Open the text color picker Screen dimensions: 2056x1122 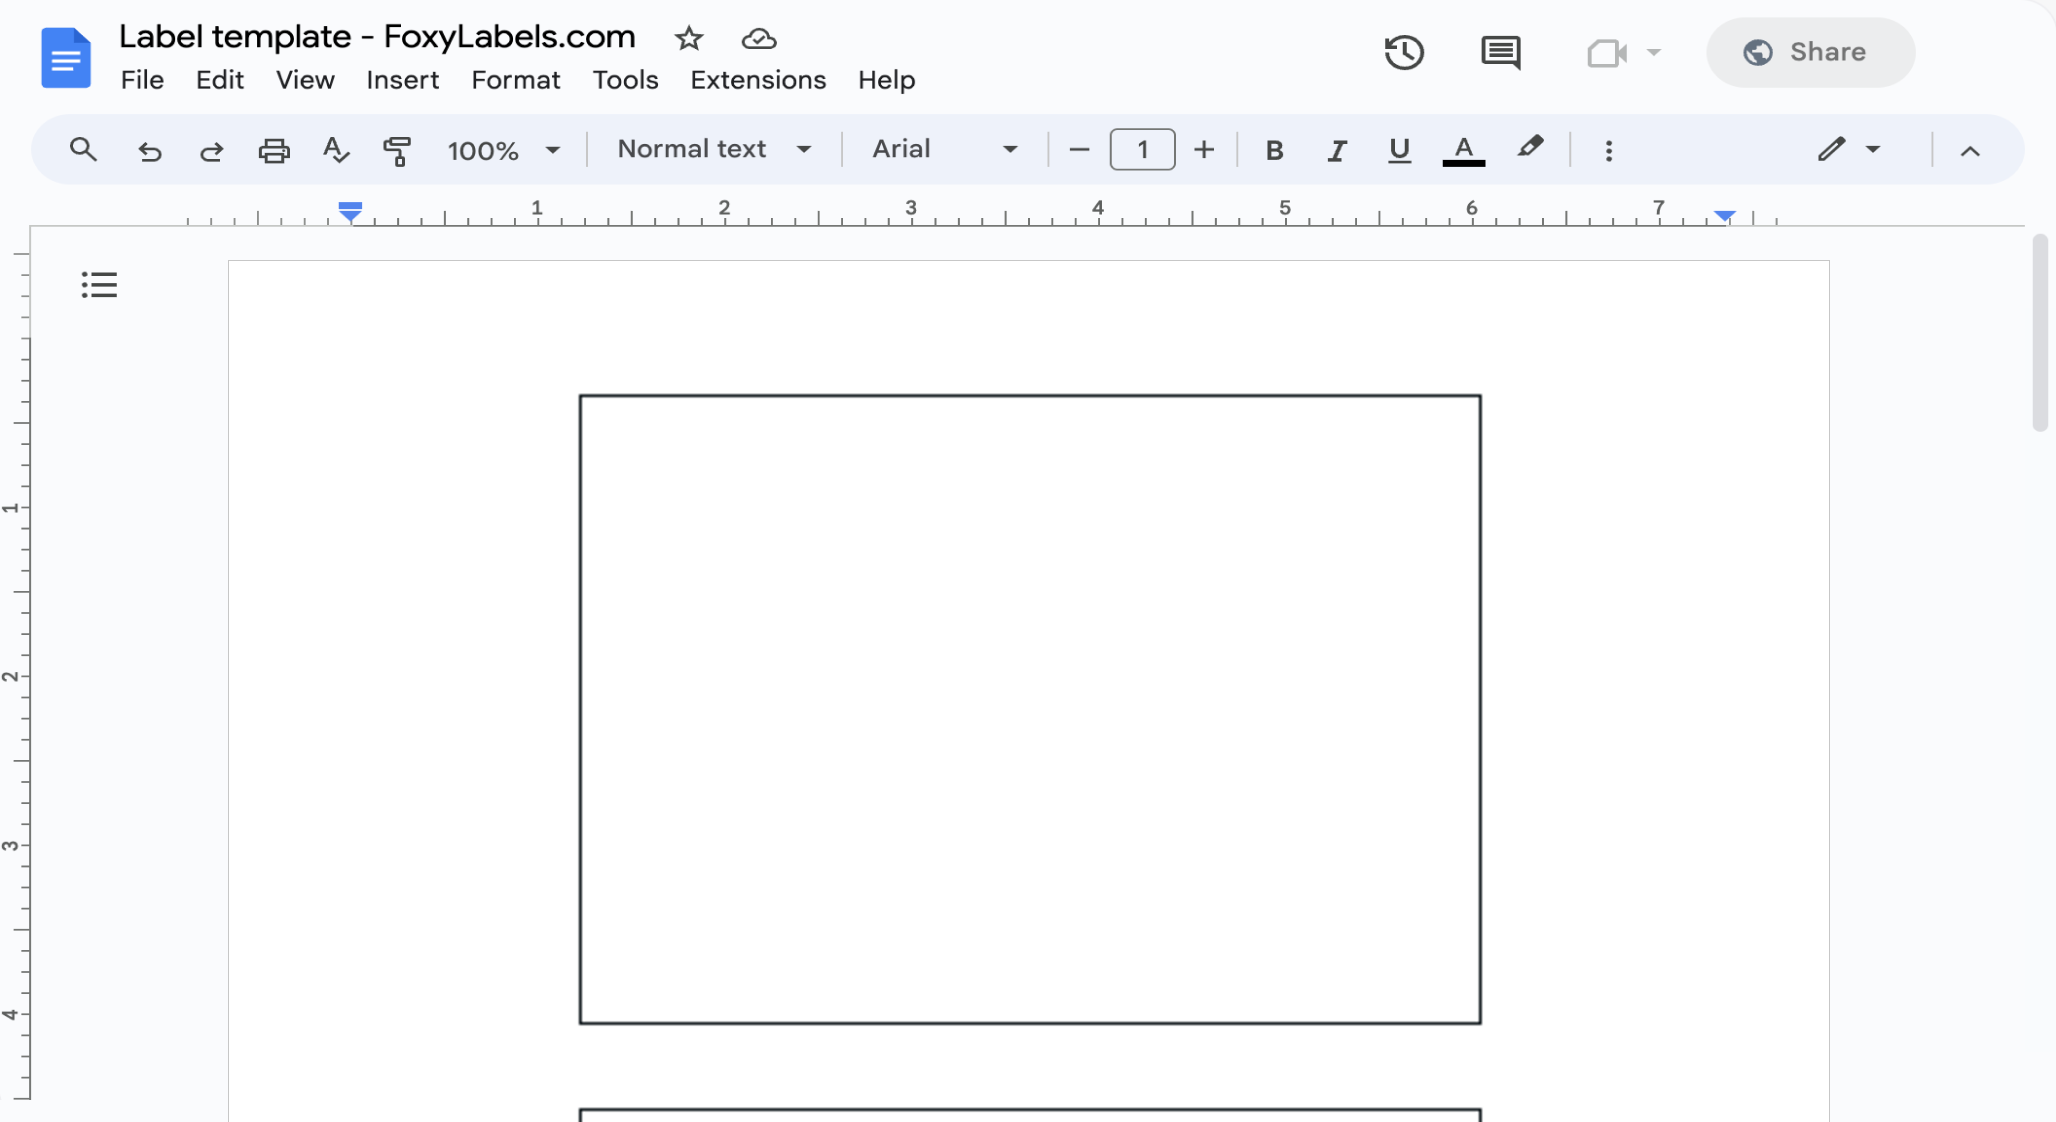pos(1463,150)
